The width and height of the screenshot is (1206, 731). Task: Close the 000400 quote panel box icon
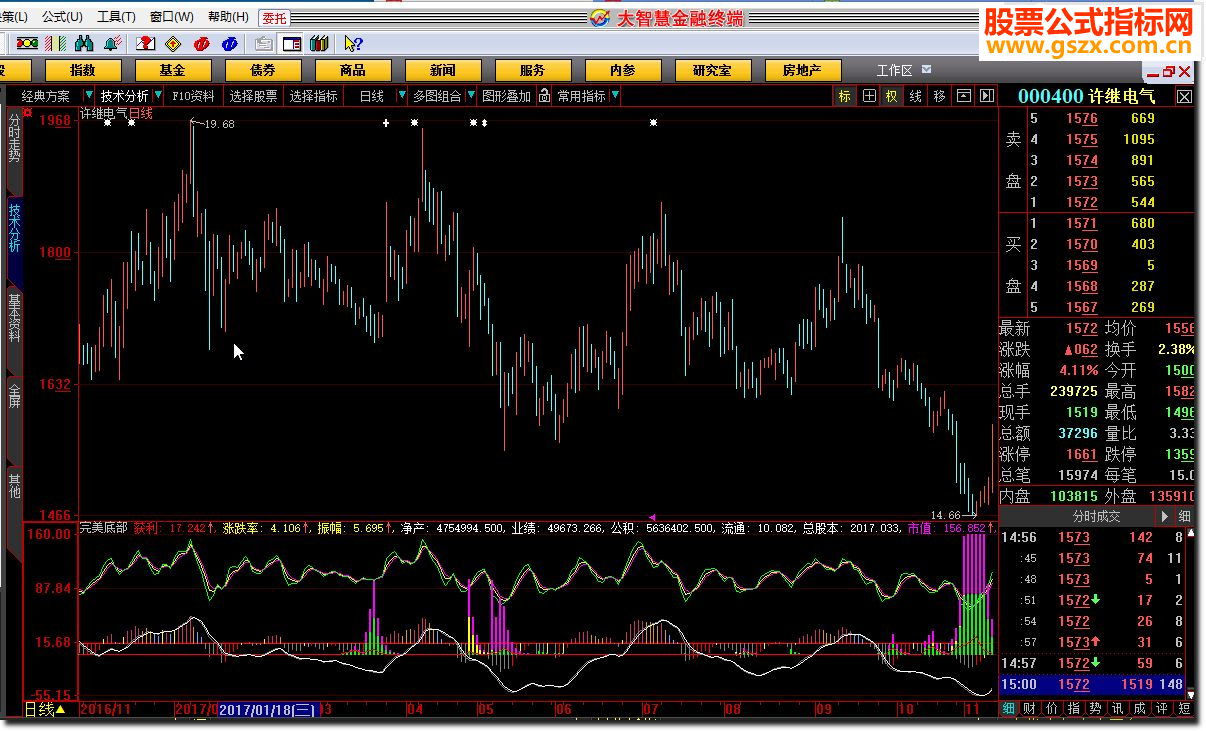[x=1184, y=97]
